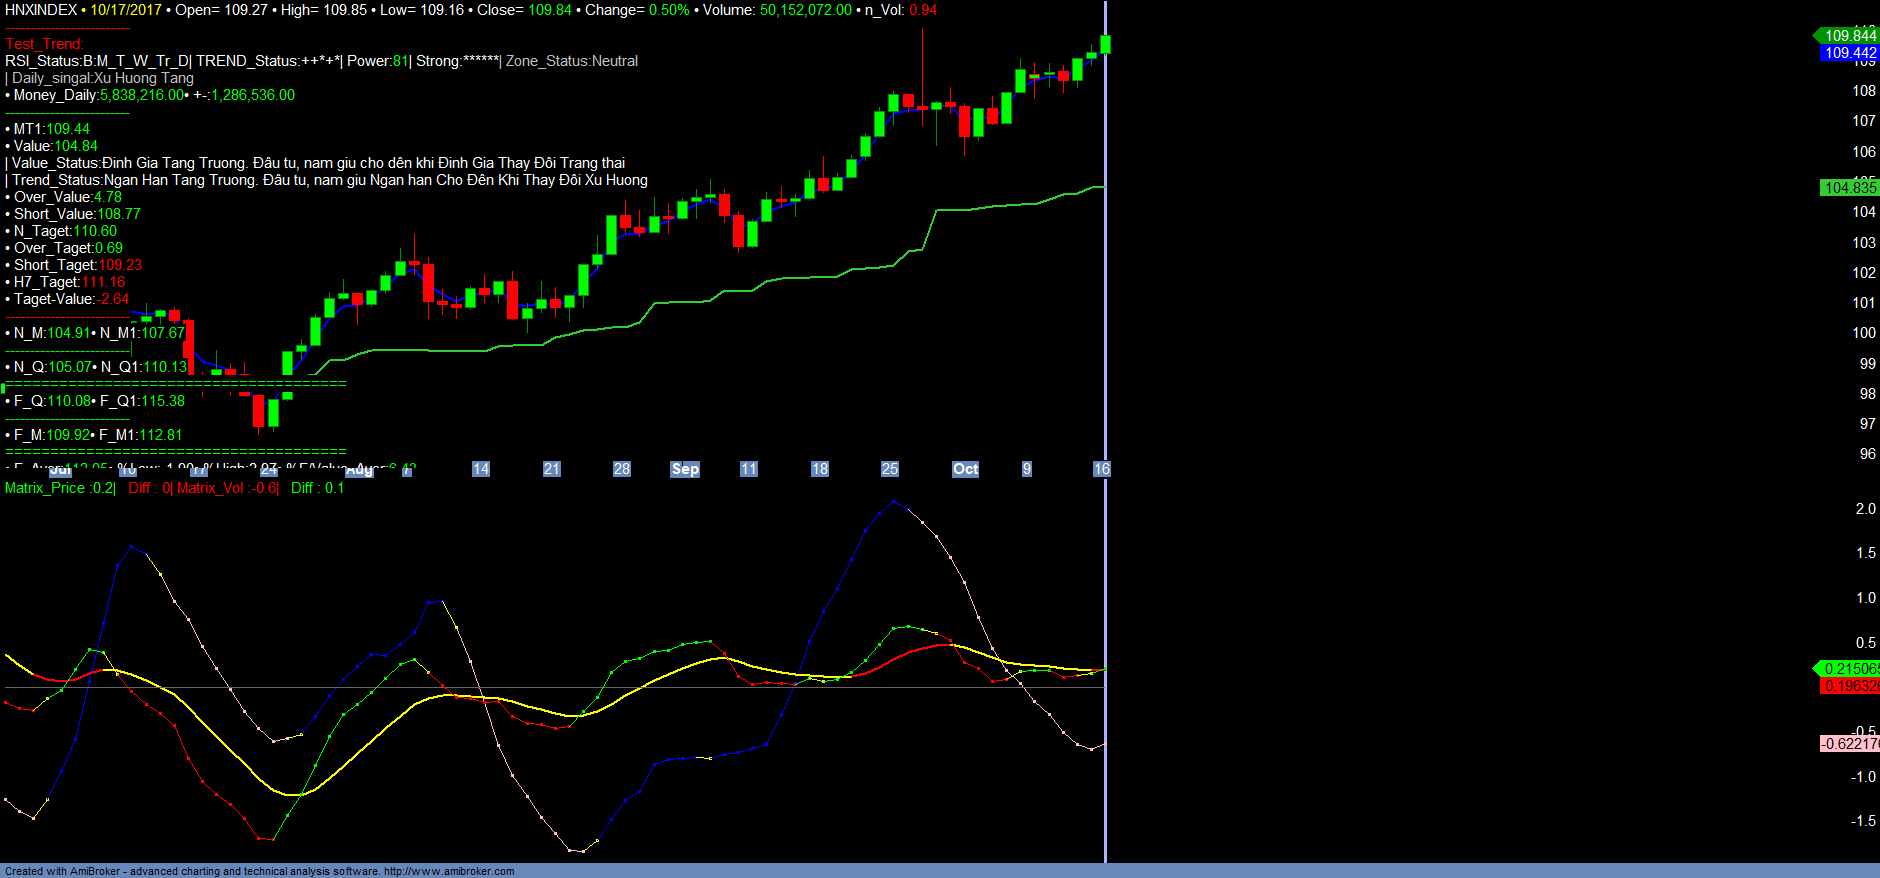Select the date marker labeled 14
This screenshot has width=1880, height=878.
pyautogui.click(x=481, y=469)
